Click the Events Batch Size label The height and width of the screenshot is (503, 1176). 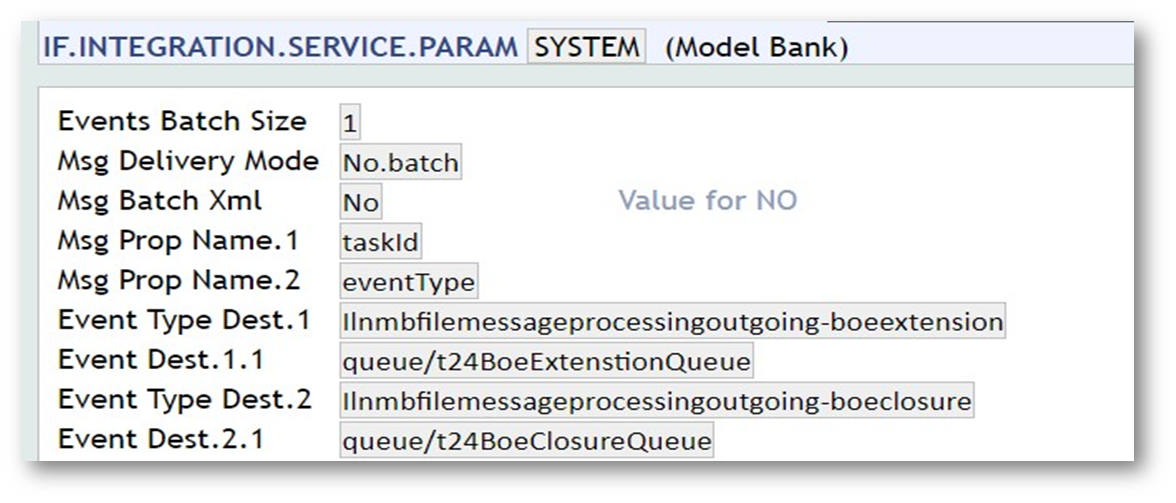coord(182,121)
